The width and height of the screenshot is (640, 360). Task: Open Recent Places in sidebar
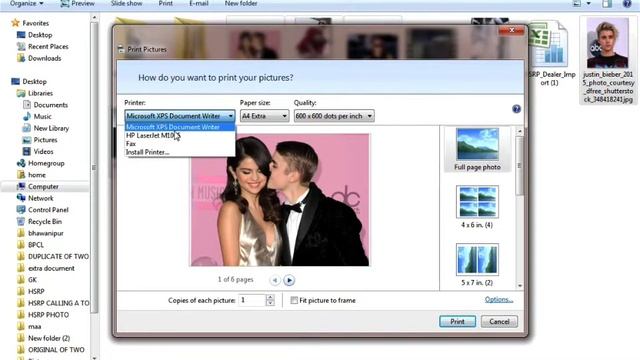coord(48,47)
